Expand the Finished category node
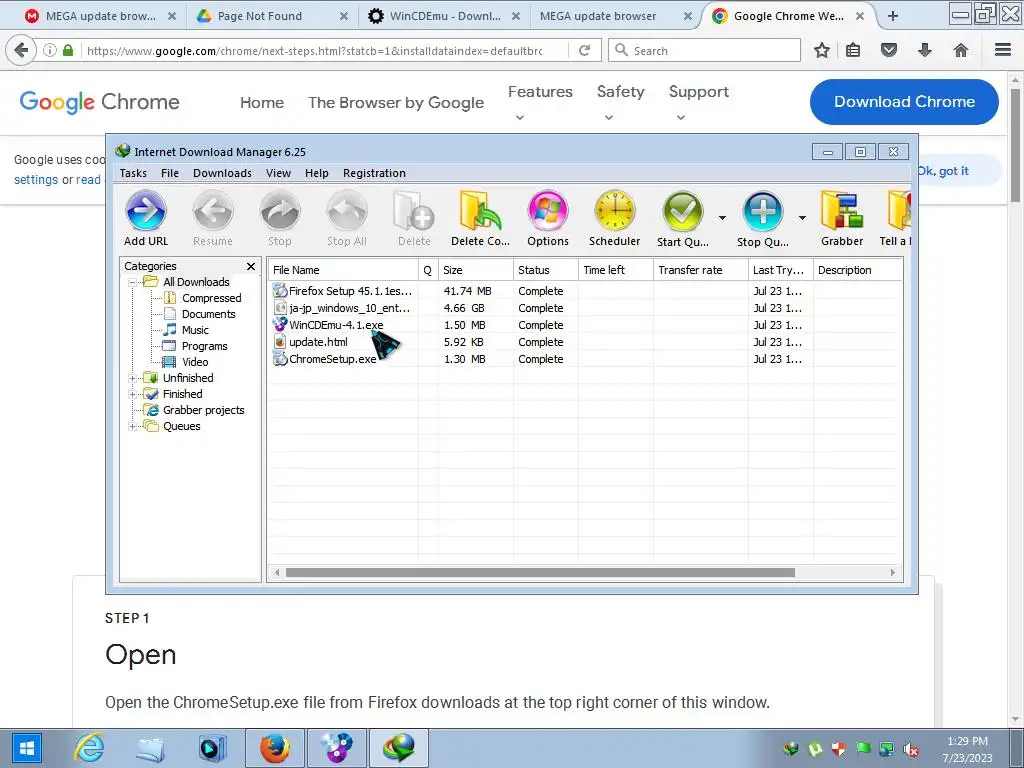This screenshot has width=1024, height=768. coord(133,394)
